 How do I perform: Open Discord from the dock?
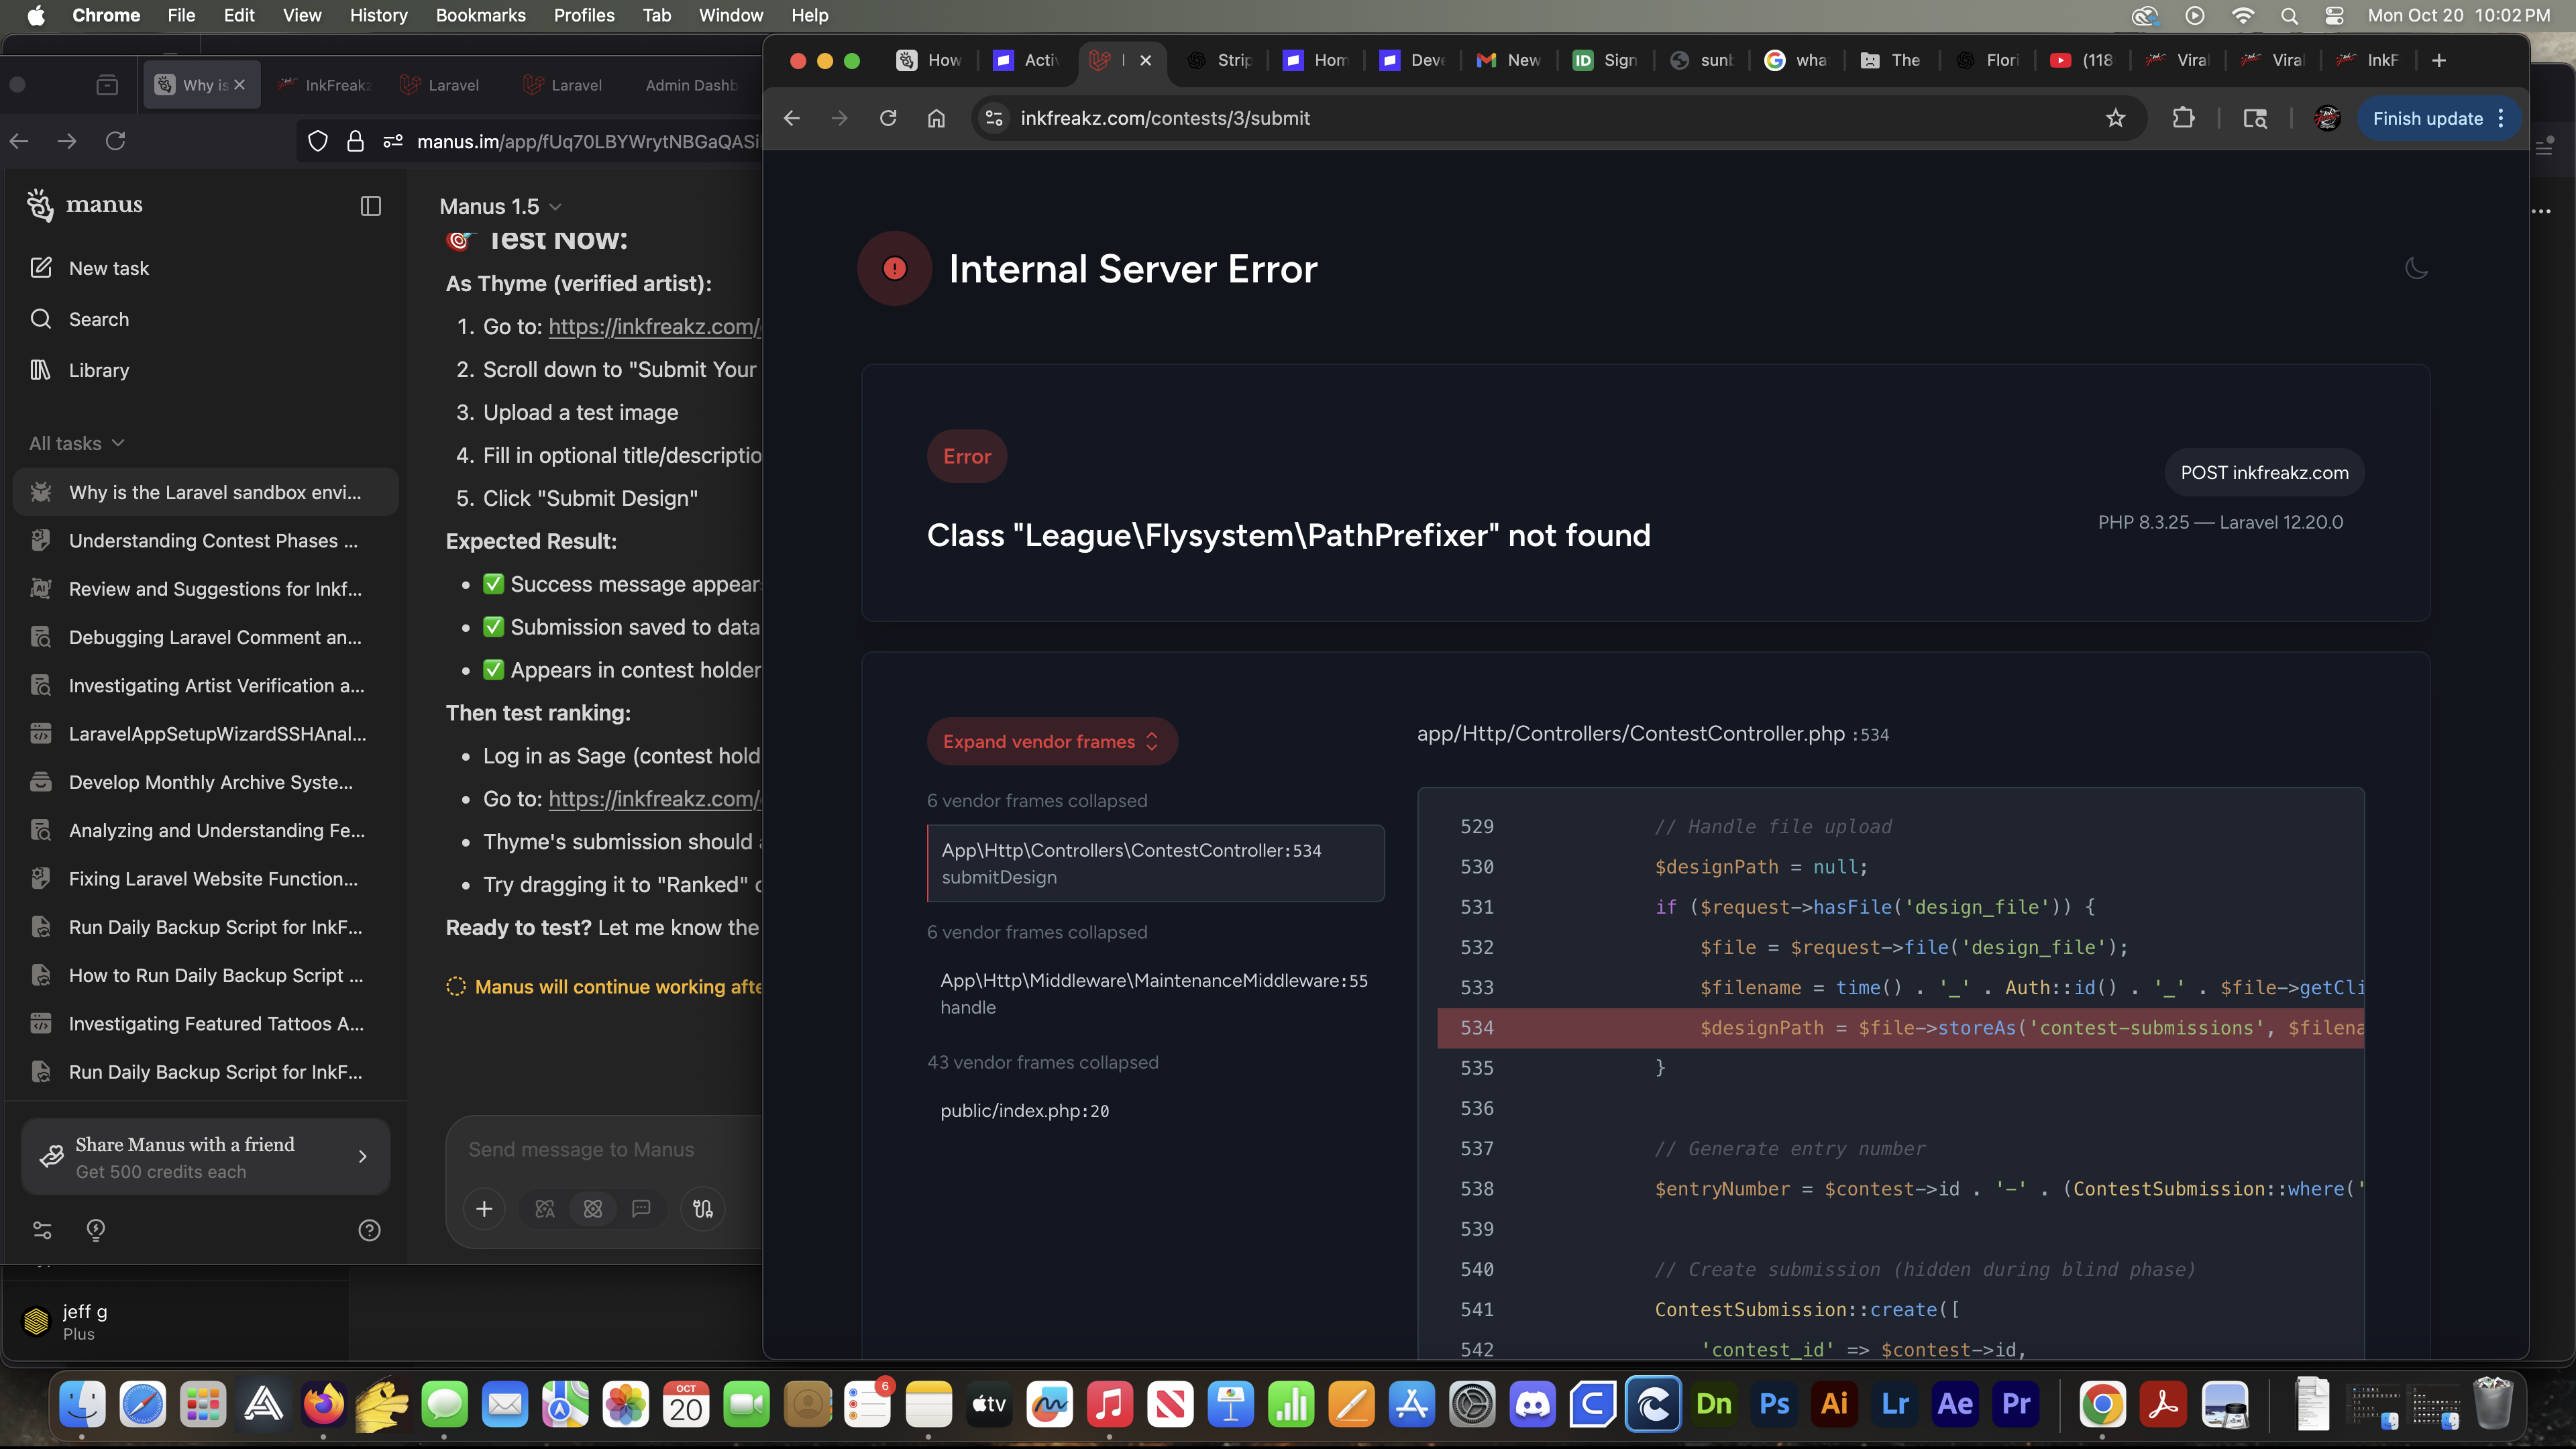click(x=1532, y=1405)
